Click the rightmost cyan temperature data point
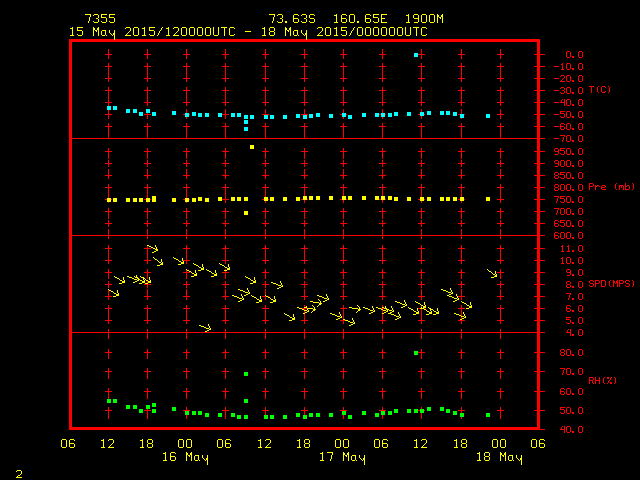The height and width of the screenshot is (480, 640). coord(488,116)
